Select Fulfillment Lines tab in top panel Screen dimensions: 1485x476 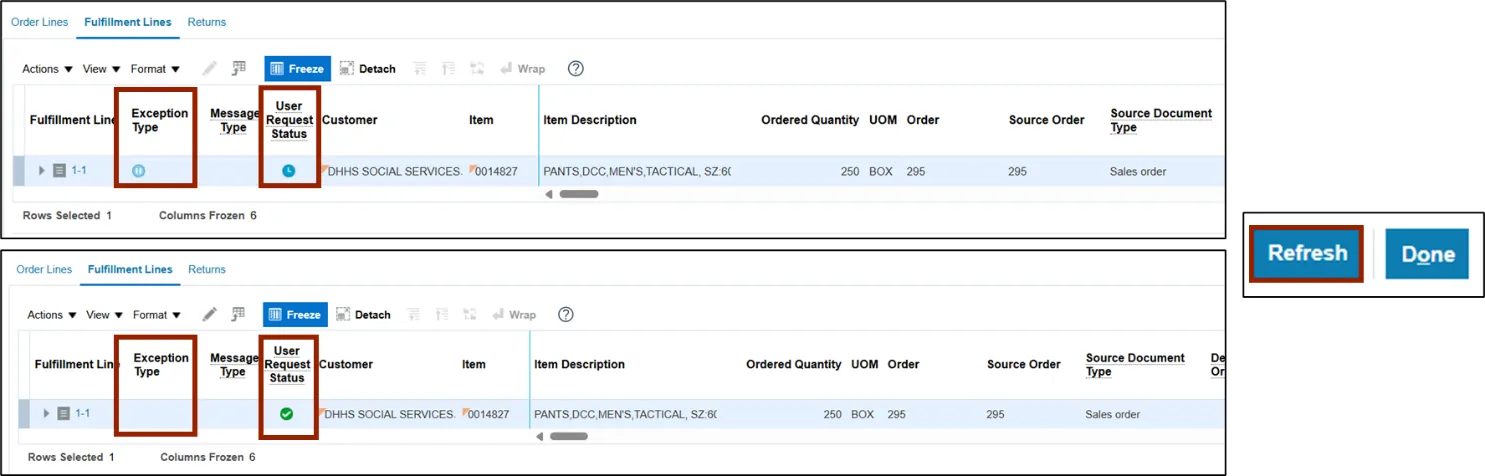point(128,22)
